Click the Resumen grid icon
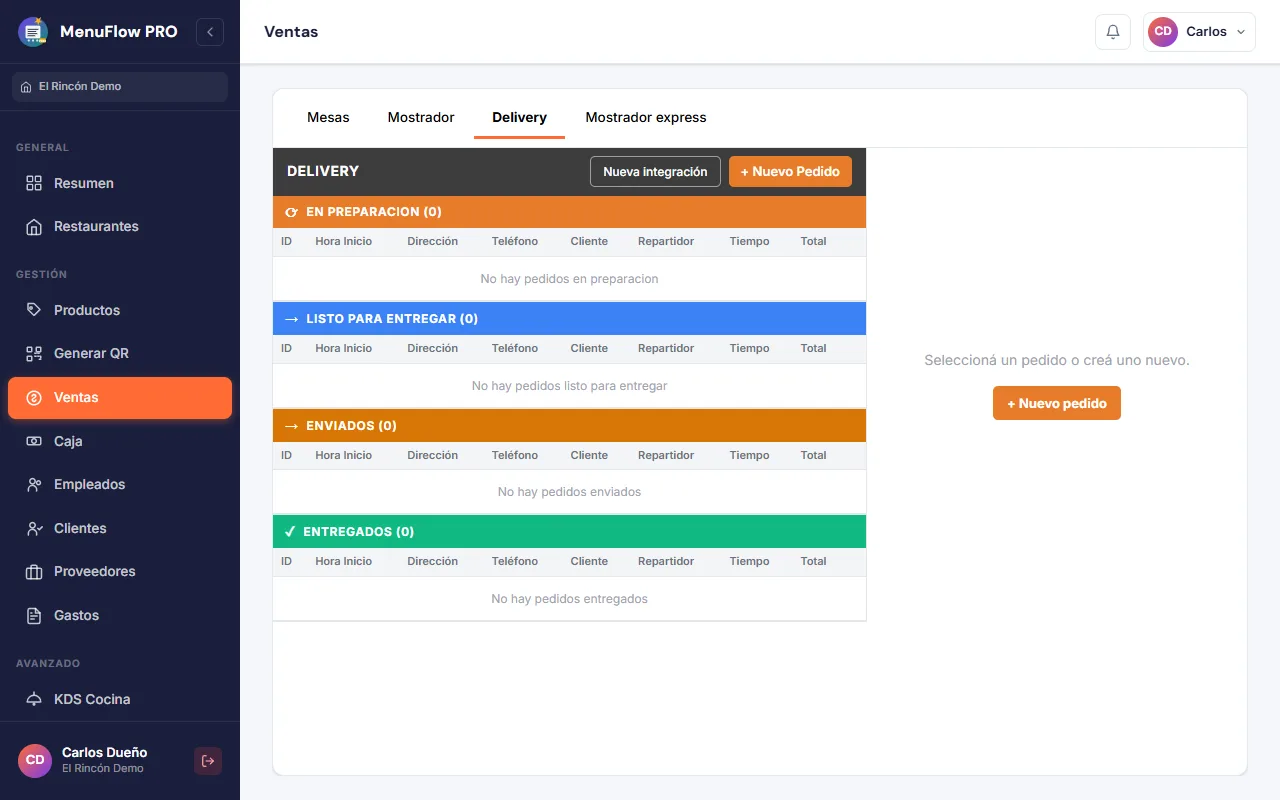 34,183
